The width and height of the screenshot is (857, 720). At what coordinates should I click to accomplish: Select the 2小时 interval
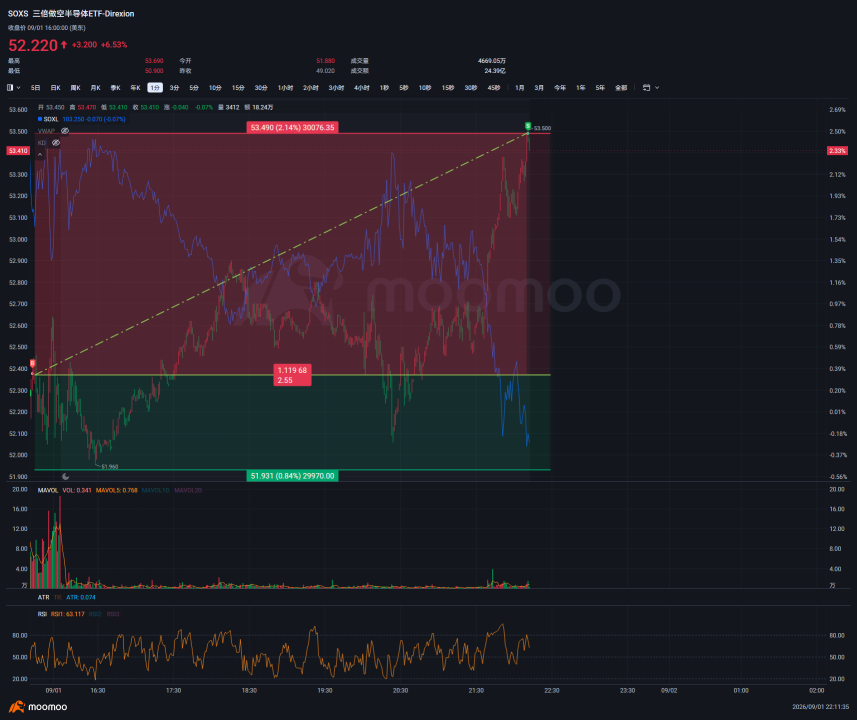pyautogui.click(x=311, y=87)
